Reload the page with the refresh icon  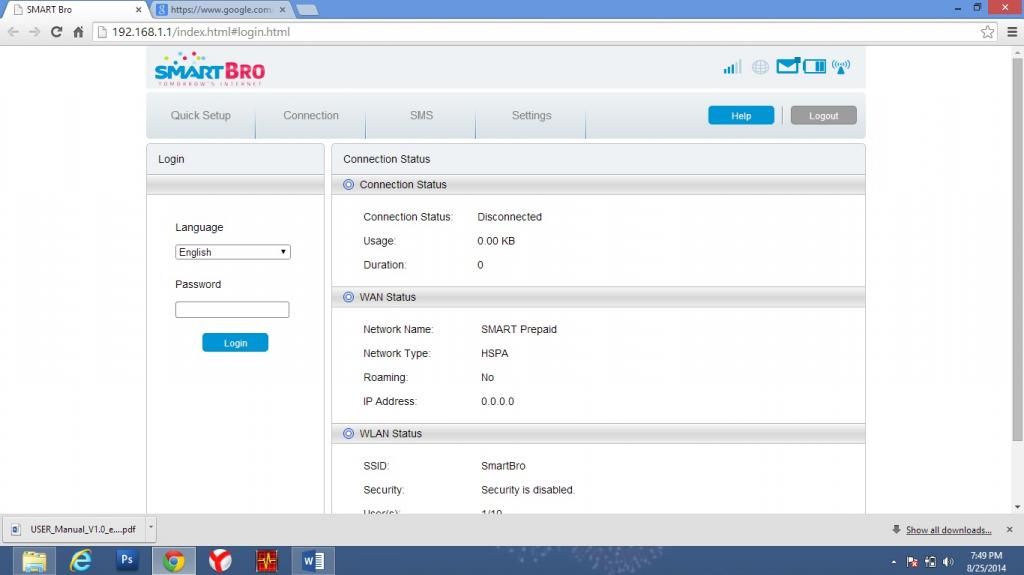[x=57, y=32]
